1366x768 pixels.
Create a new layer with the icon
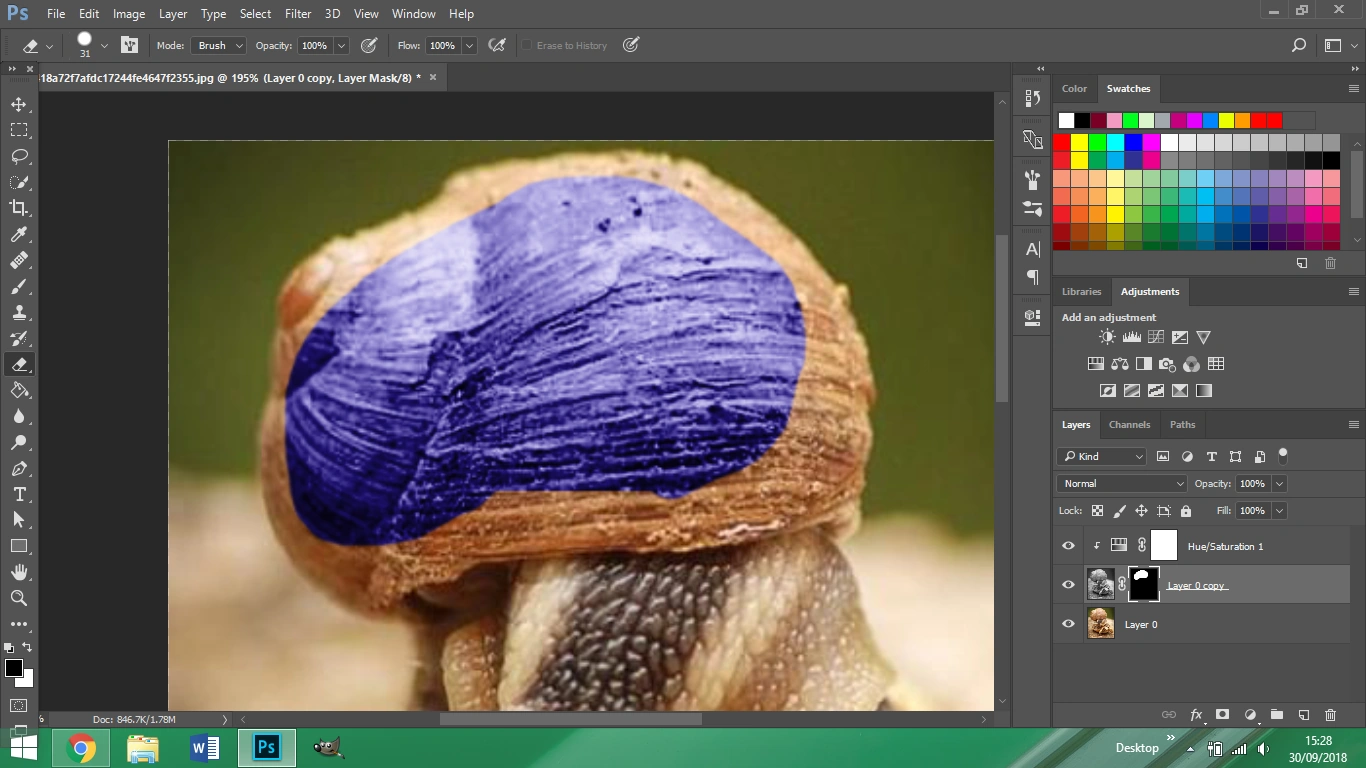(x=1303, y=715)
